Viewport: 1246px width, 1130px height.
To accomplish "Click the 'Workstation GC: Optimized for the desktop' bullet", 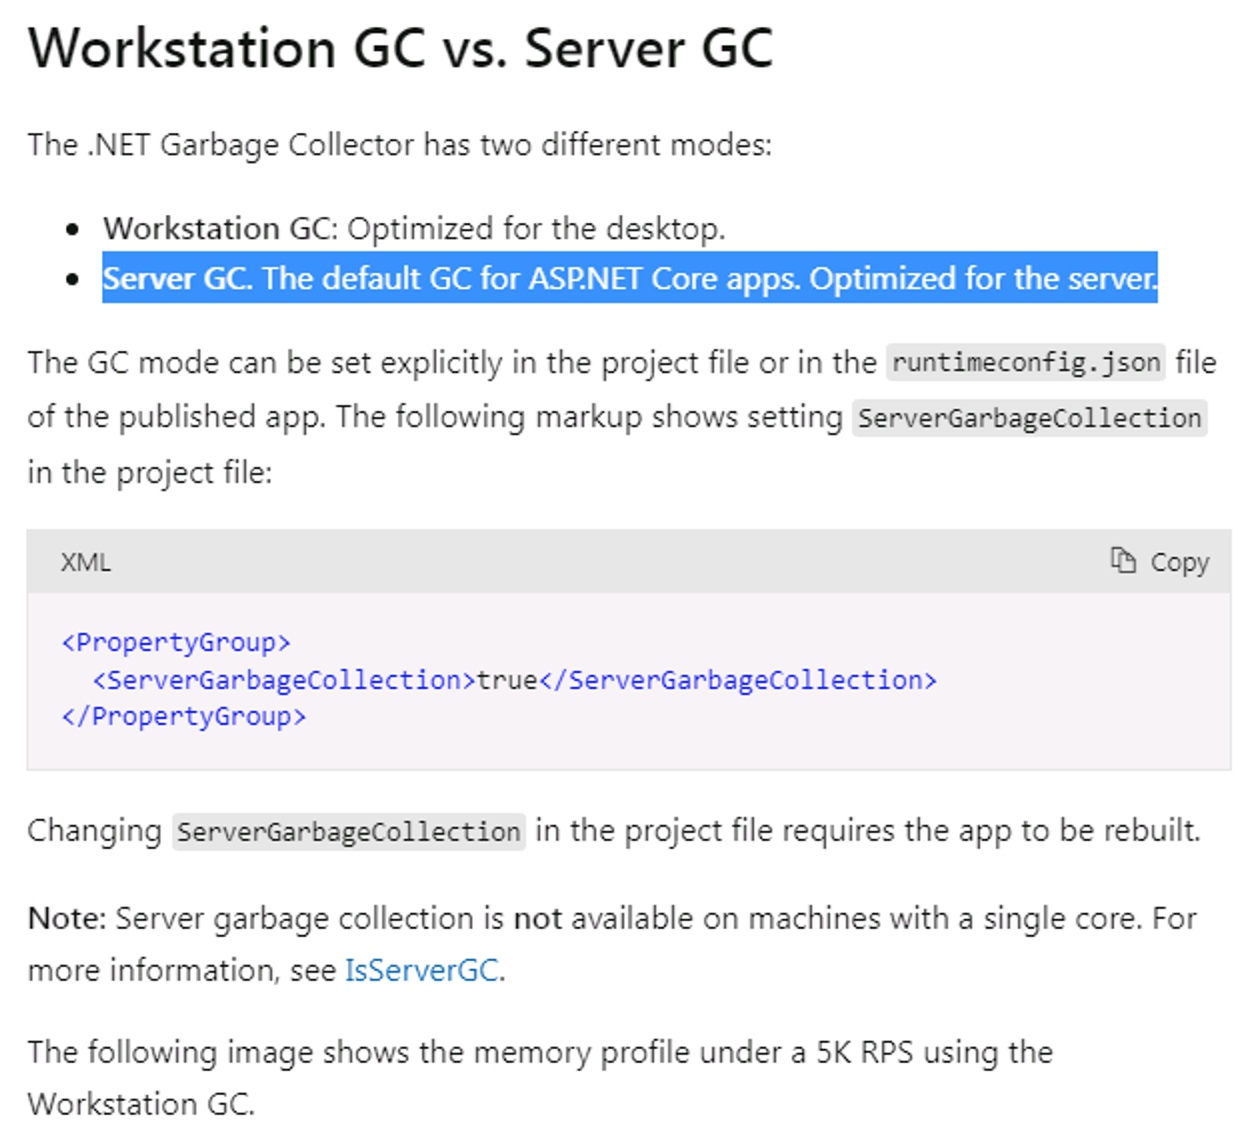I will [x=414, y=229].
